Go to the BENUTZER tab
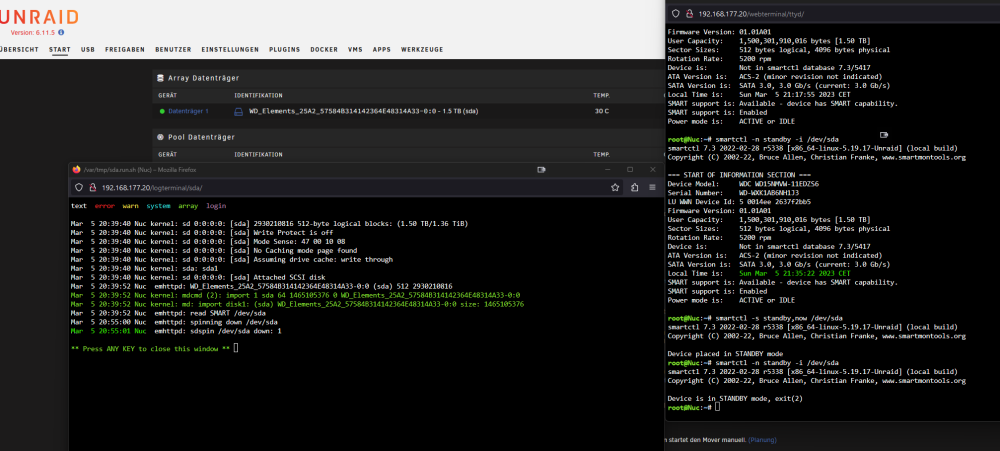 point(173,49)
